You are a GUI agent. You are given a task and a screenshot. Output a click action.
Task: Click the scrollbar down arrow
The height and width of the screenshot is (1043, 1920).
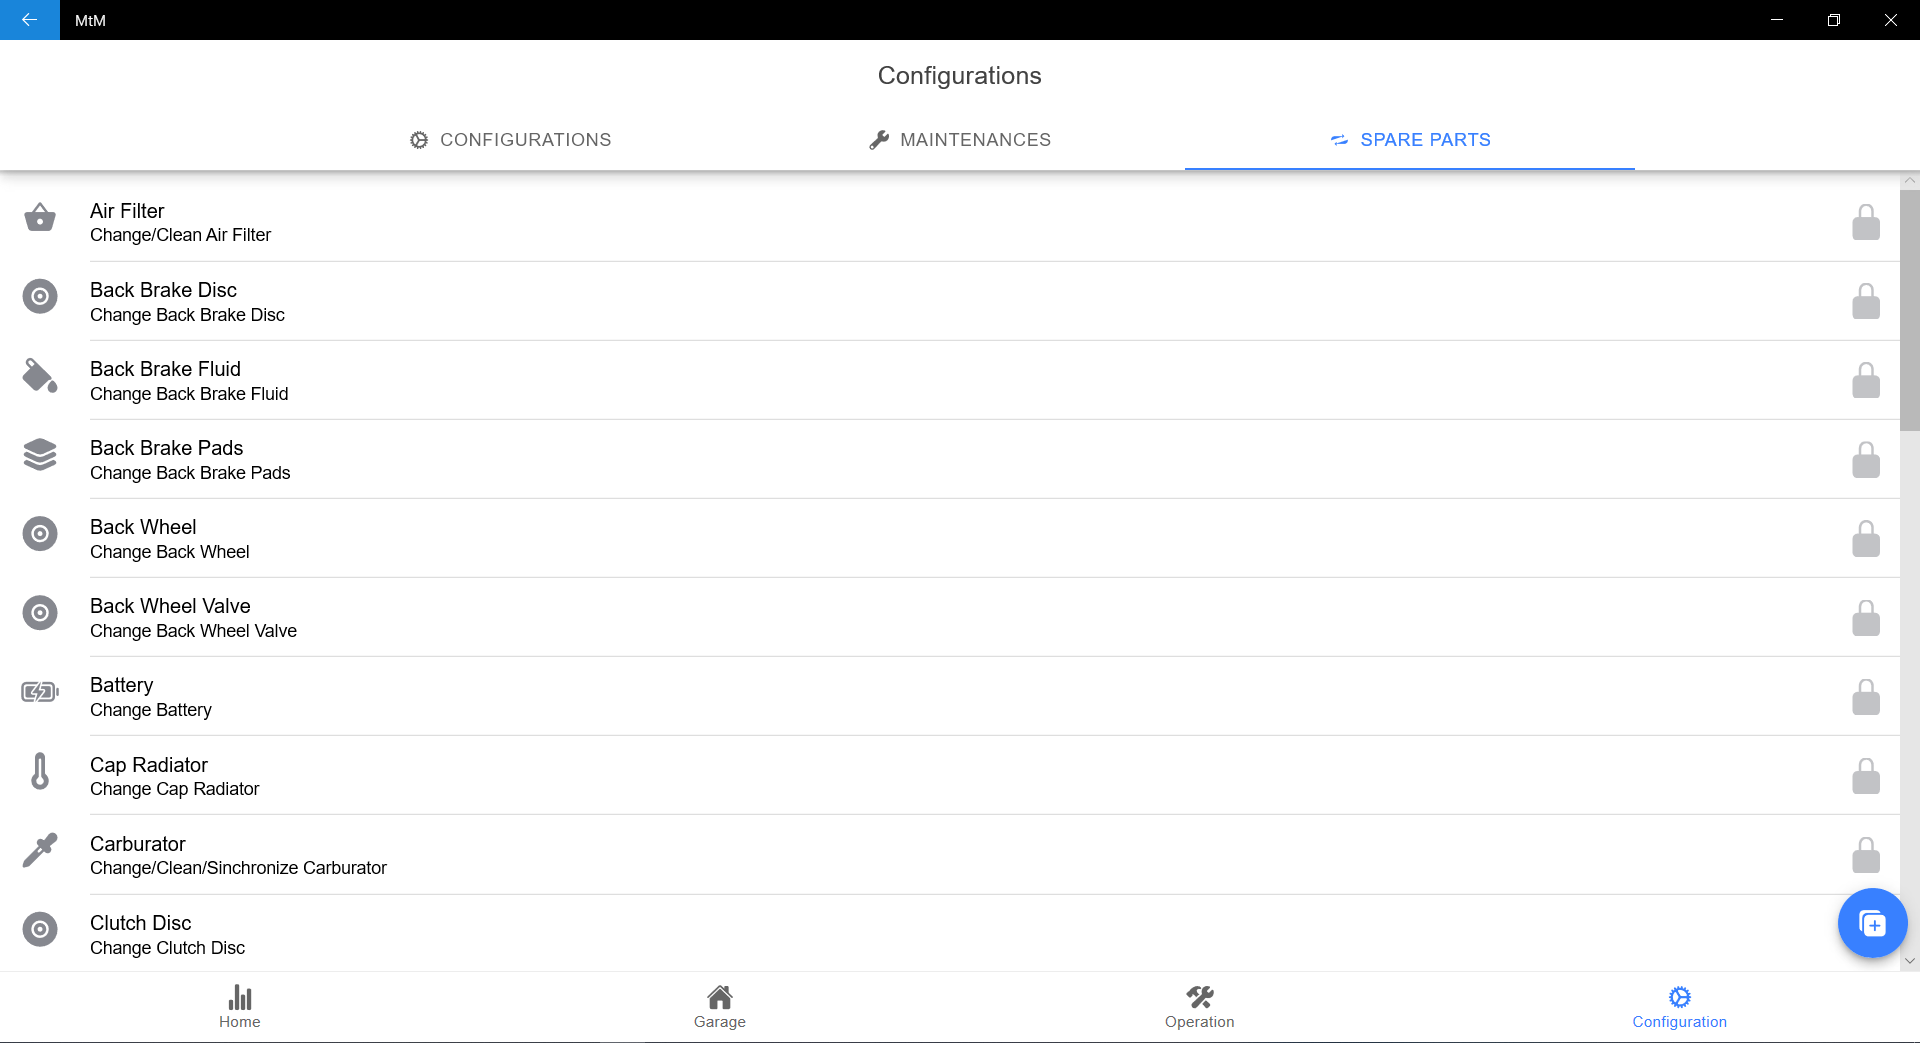(1910, 961)
